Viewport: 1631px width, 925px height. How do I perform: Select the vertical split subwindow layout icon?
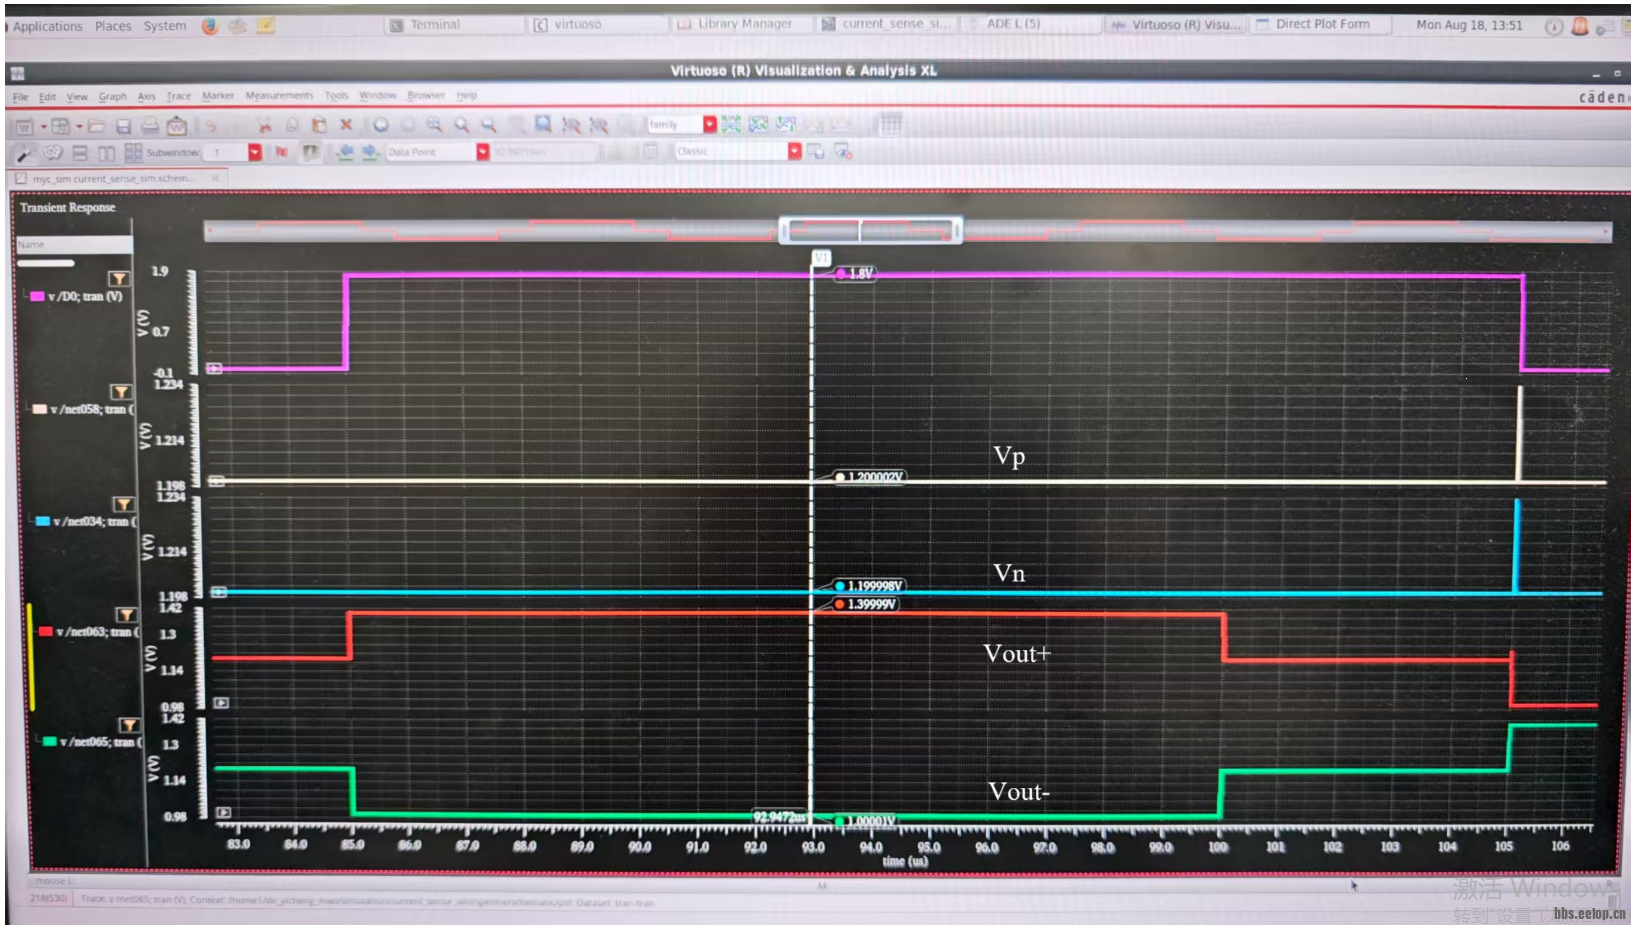(x=106, y=153)
